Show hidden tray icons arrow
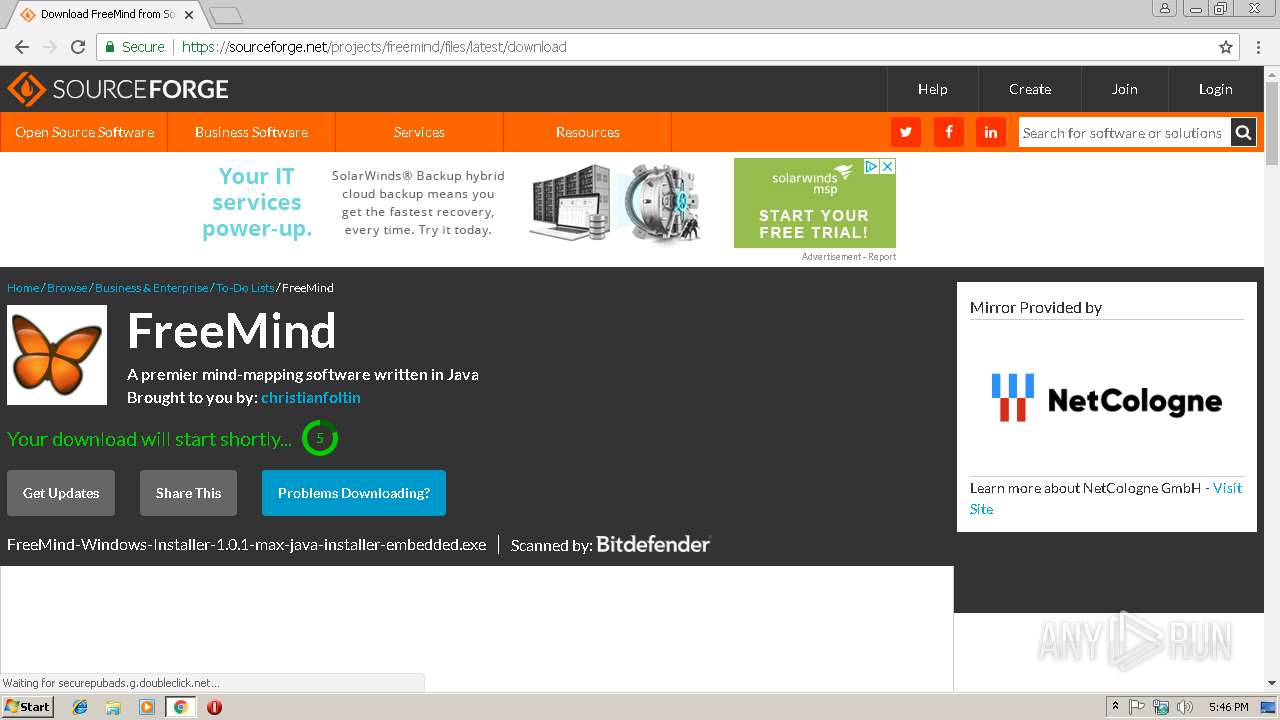1280x720 pixels. [x=1115, y=707]
